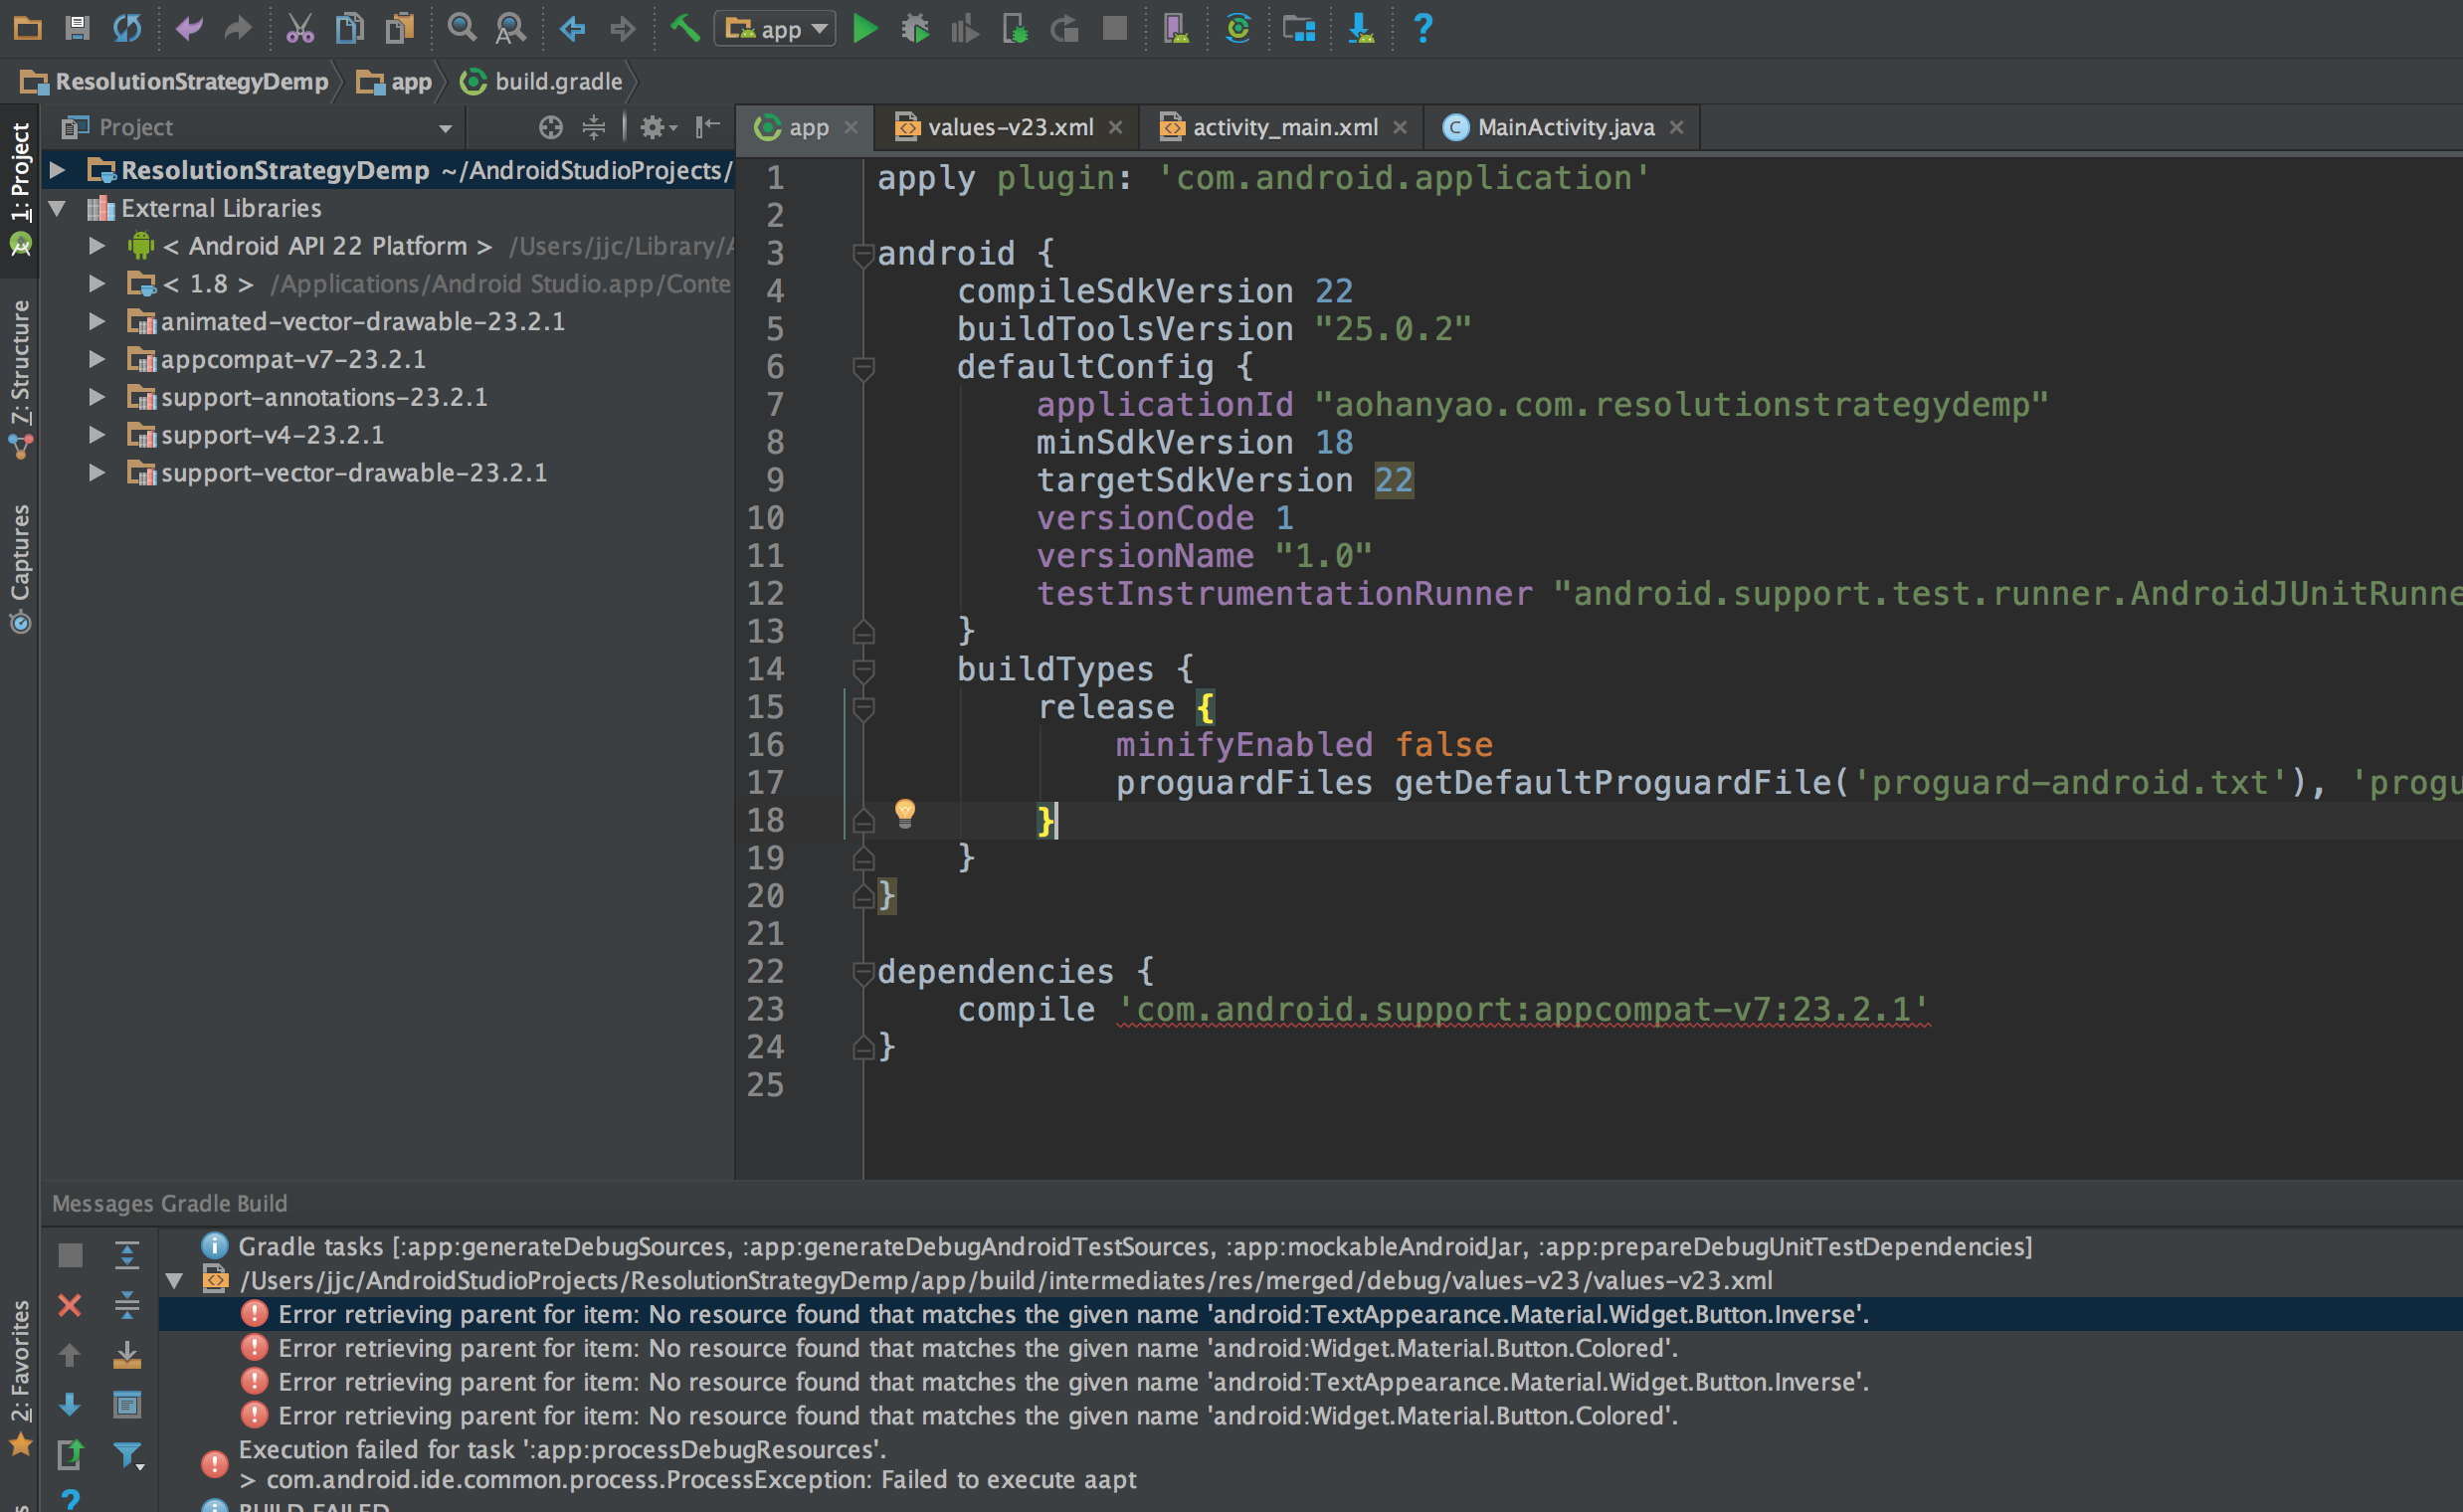Click Scroll from Source crosshair icon
Image resolution: width=2463 pixels, height=1512 pixels.
coord(551,127)
